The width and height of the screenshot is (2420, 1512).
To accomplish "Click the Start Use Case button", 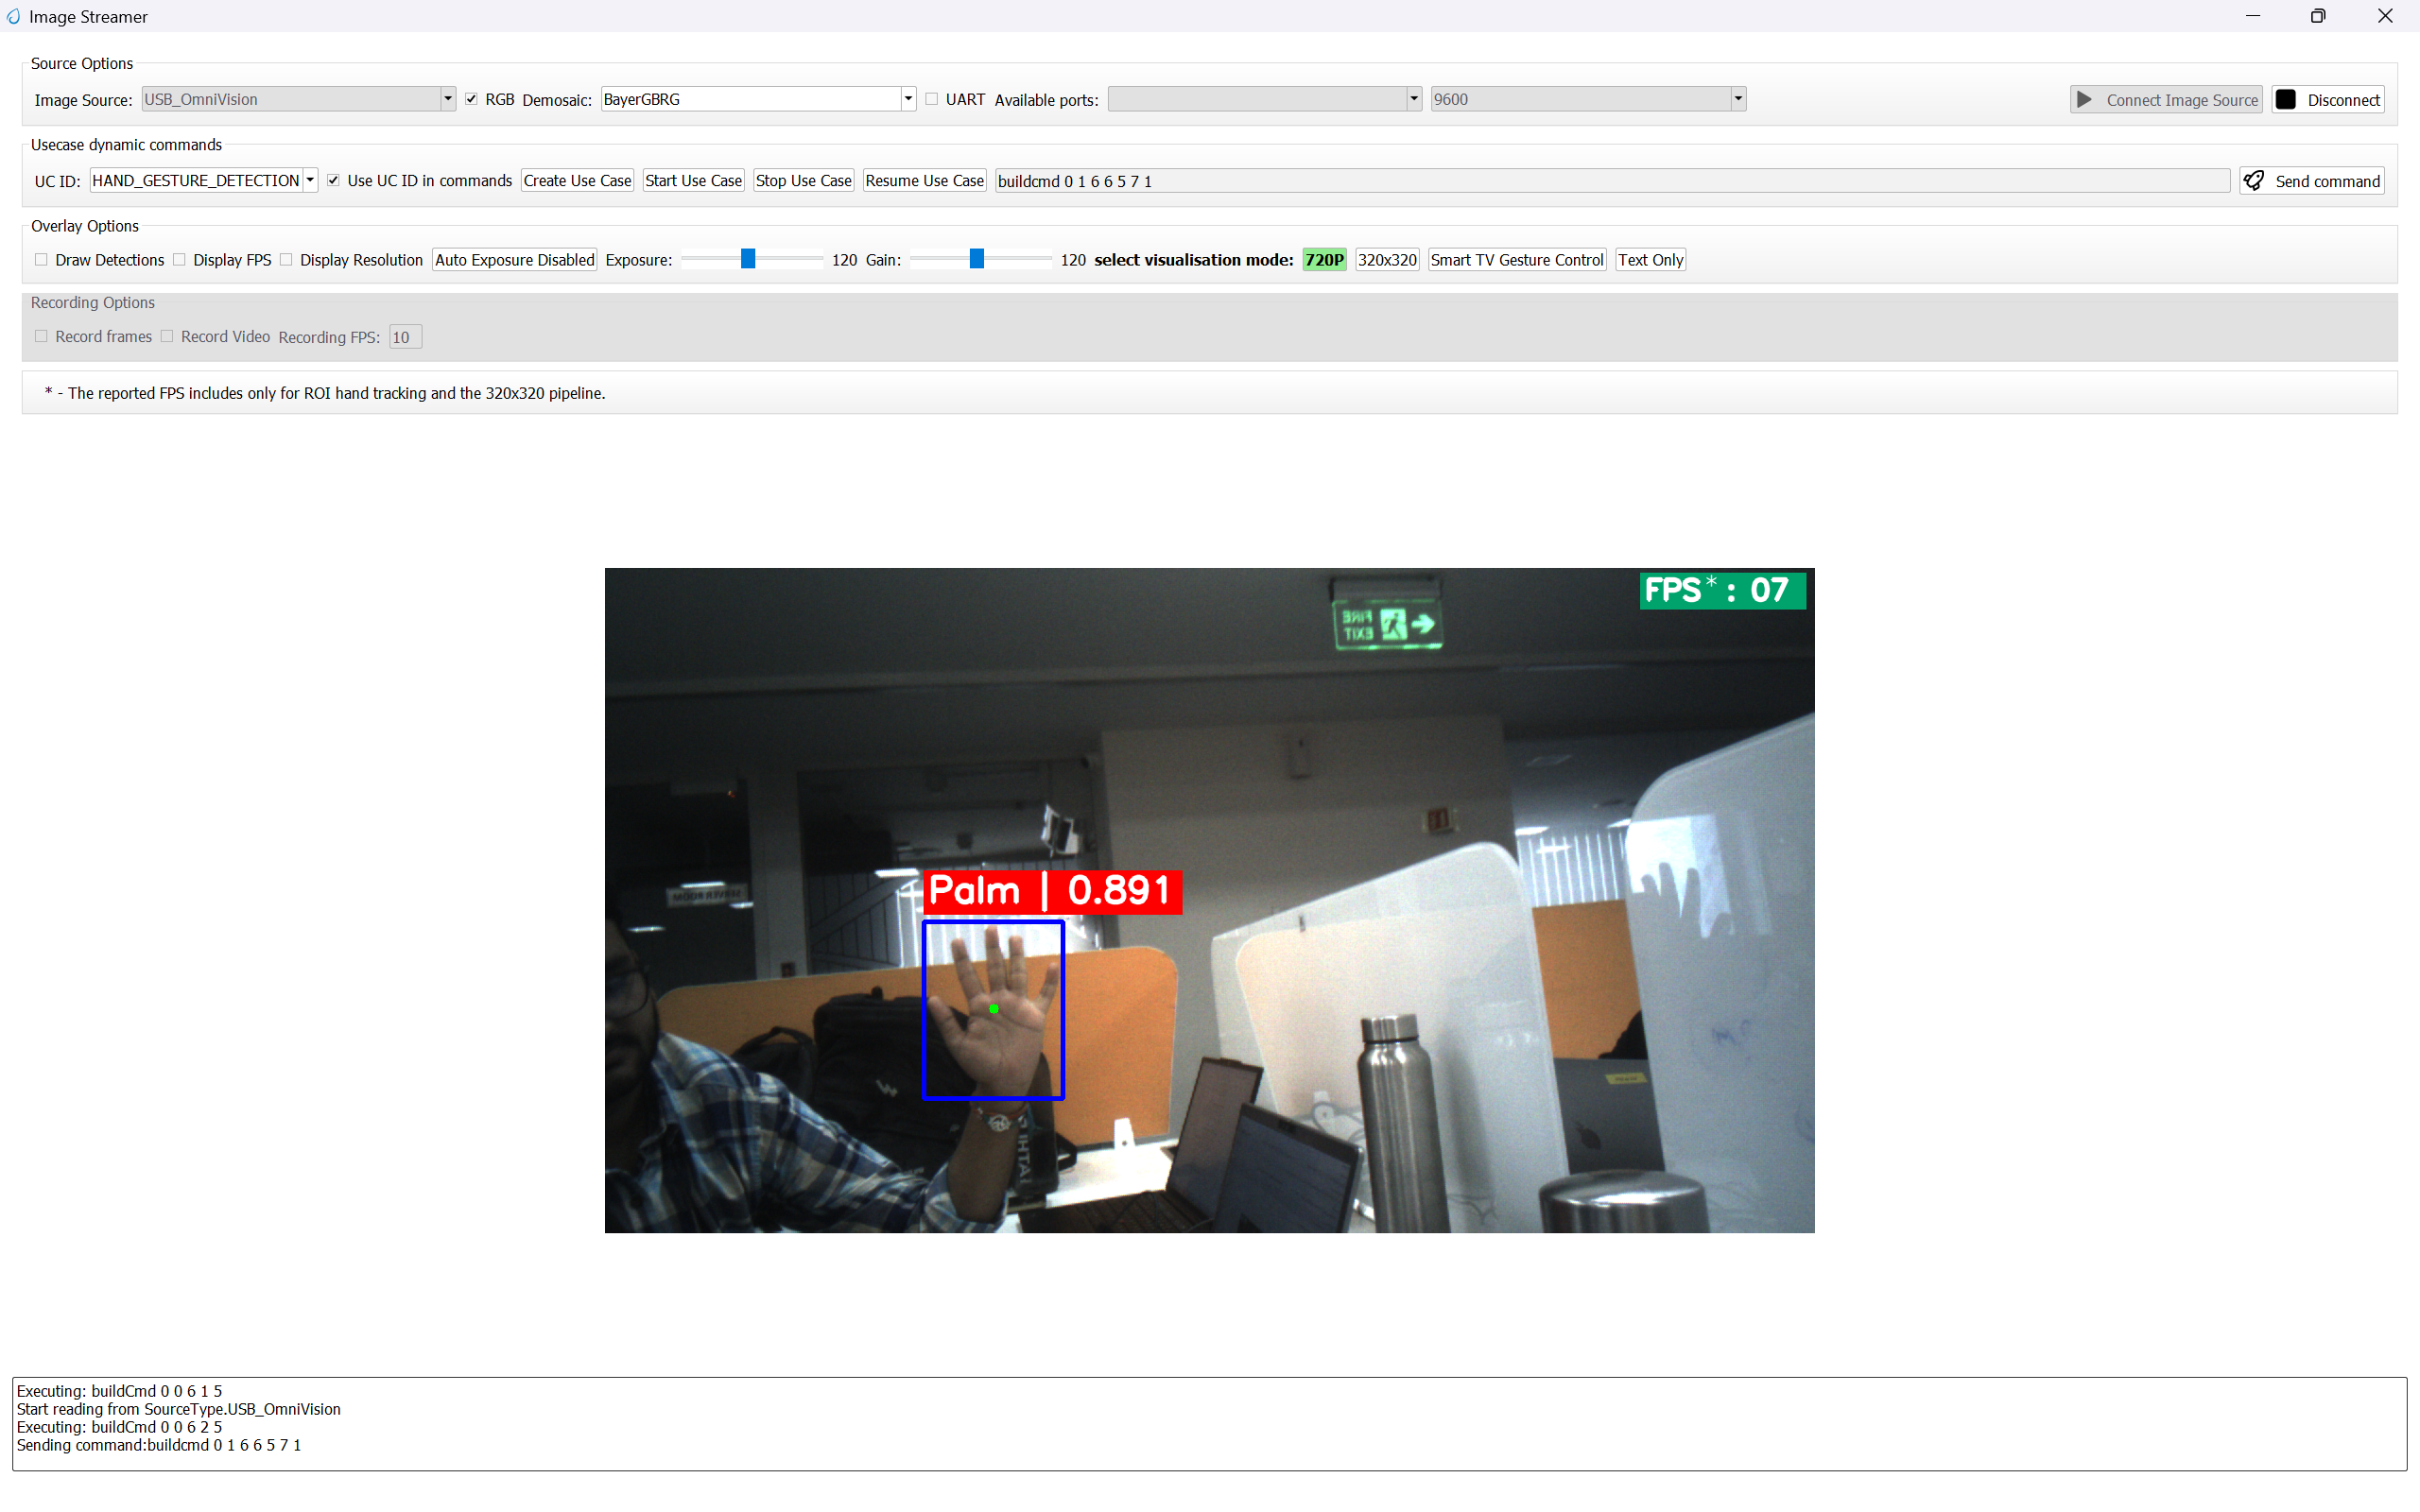I will 693,180.
